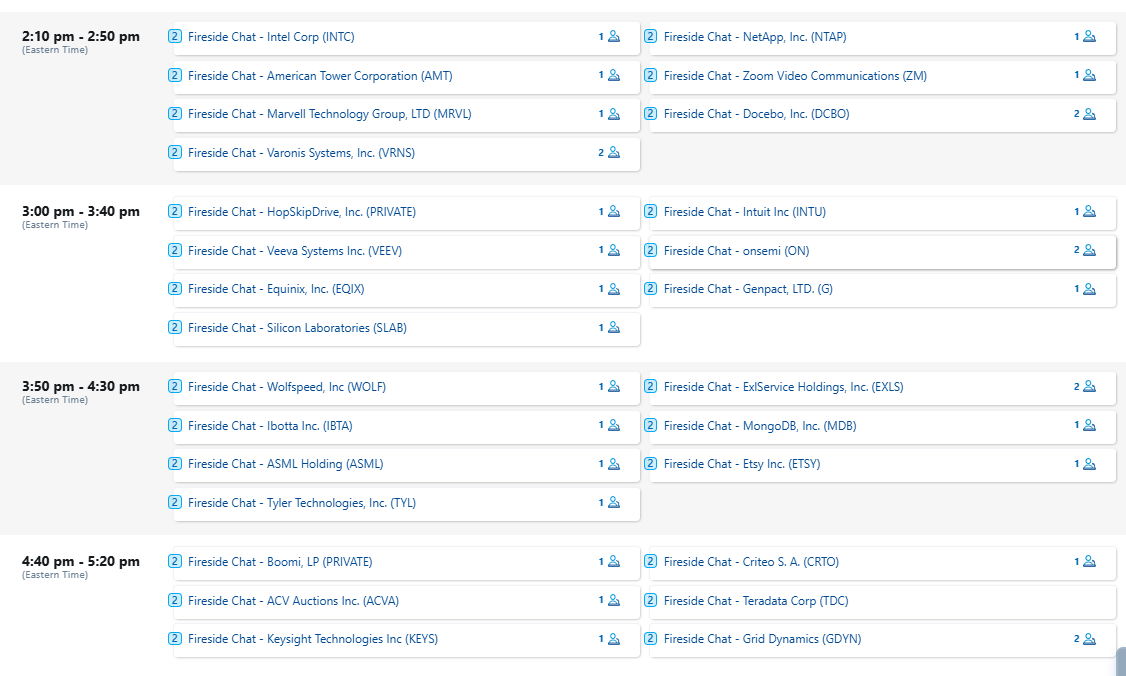Click the attendee icon for Tyler Technologies (TYL)

tap(614, 502)
